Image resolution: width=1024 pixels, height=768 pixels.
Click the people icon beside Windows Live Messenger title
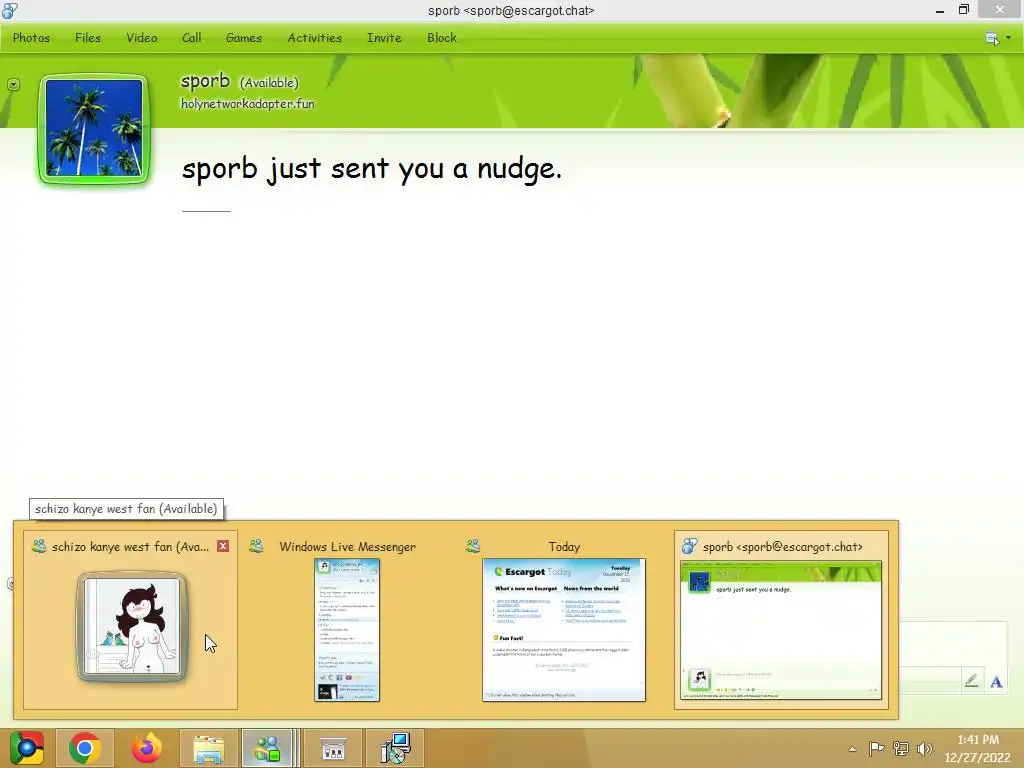256,546
